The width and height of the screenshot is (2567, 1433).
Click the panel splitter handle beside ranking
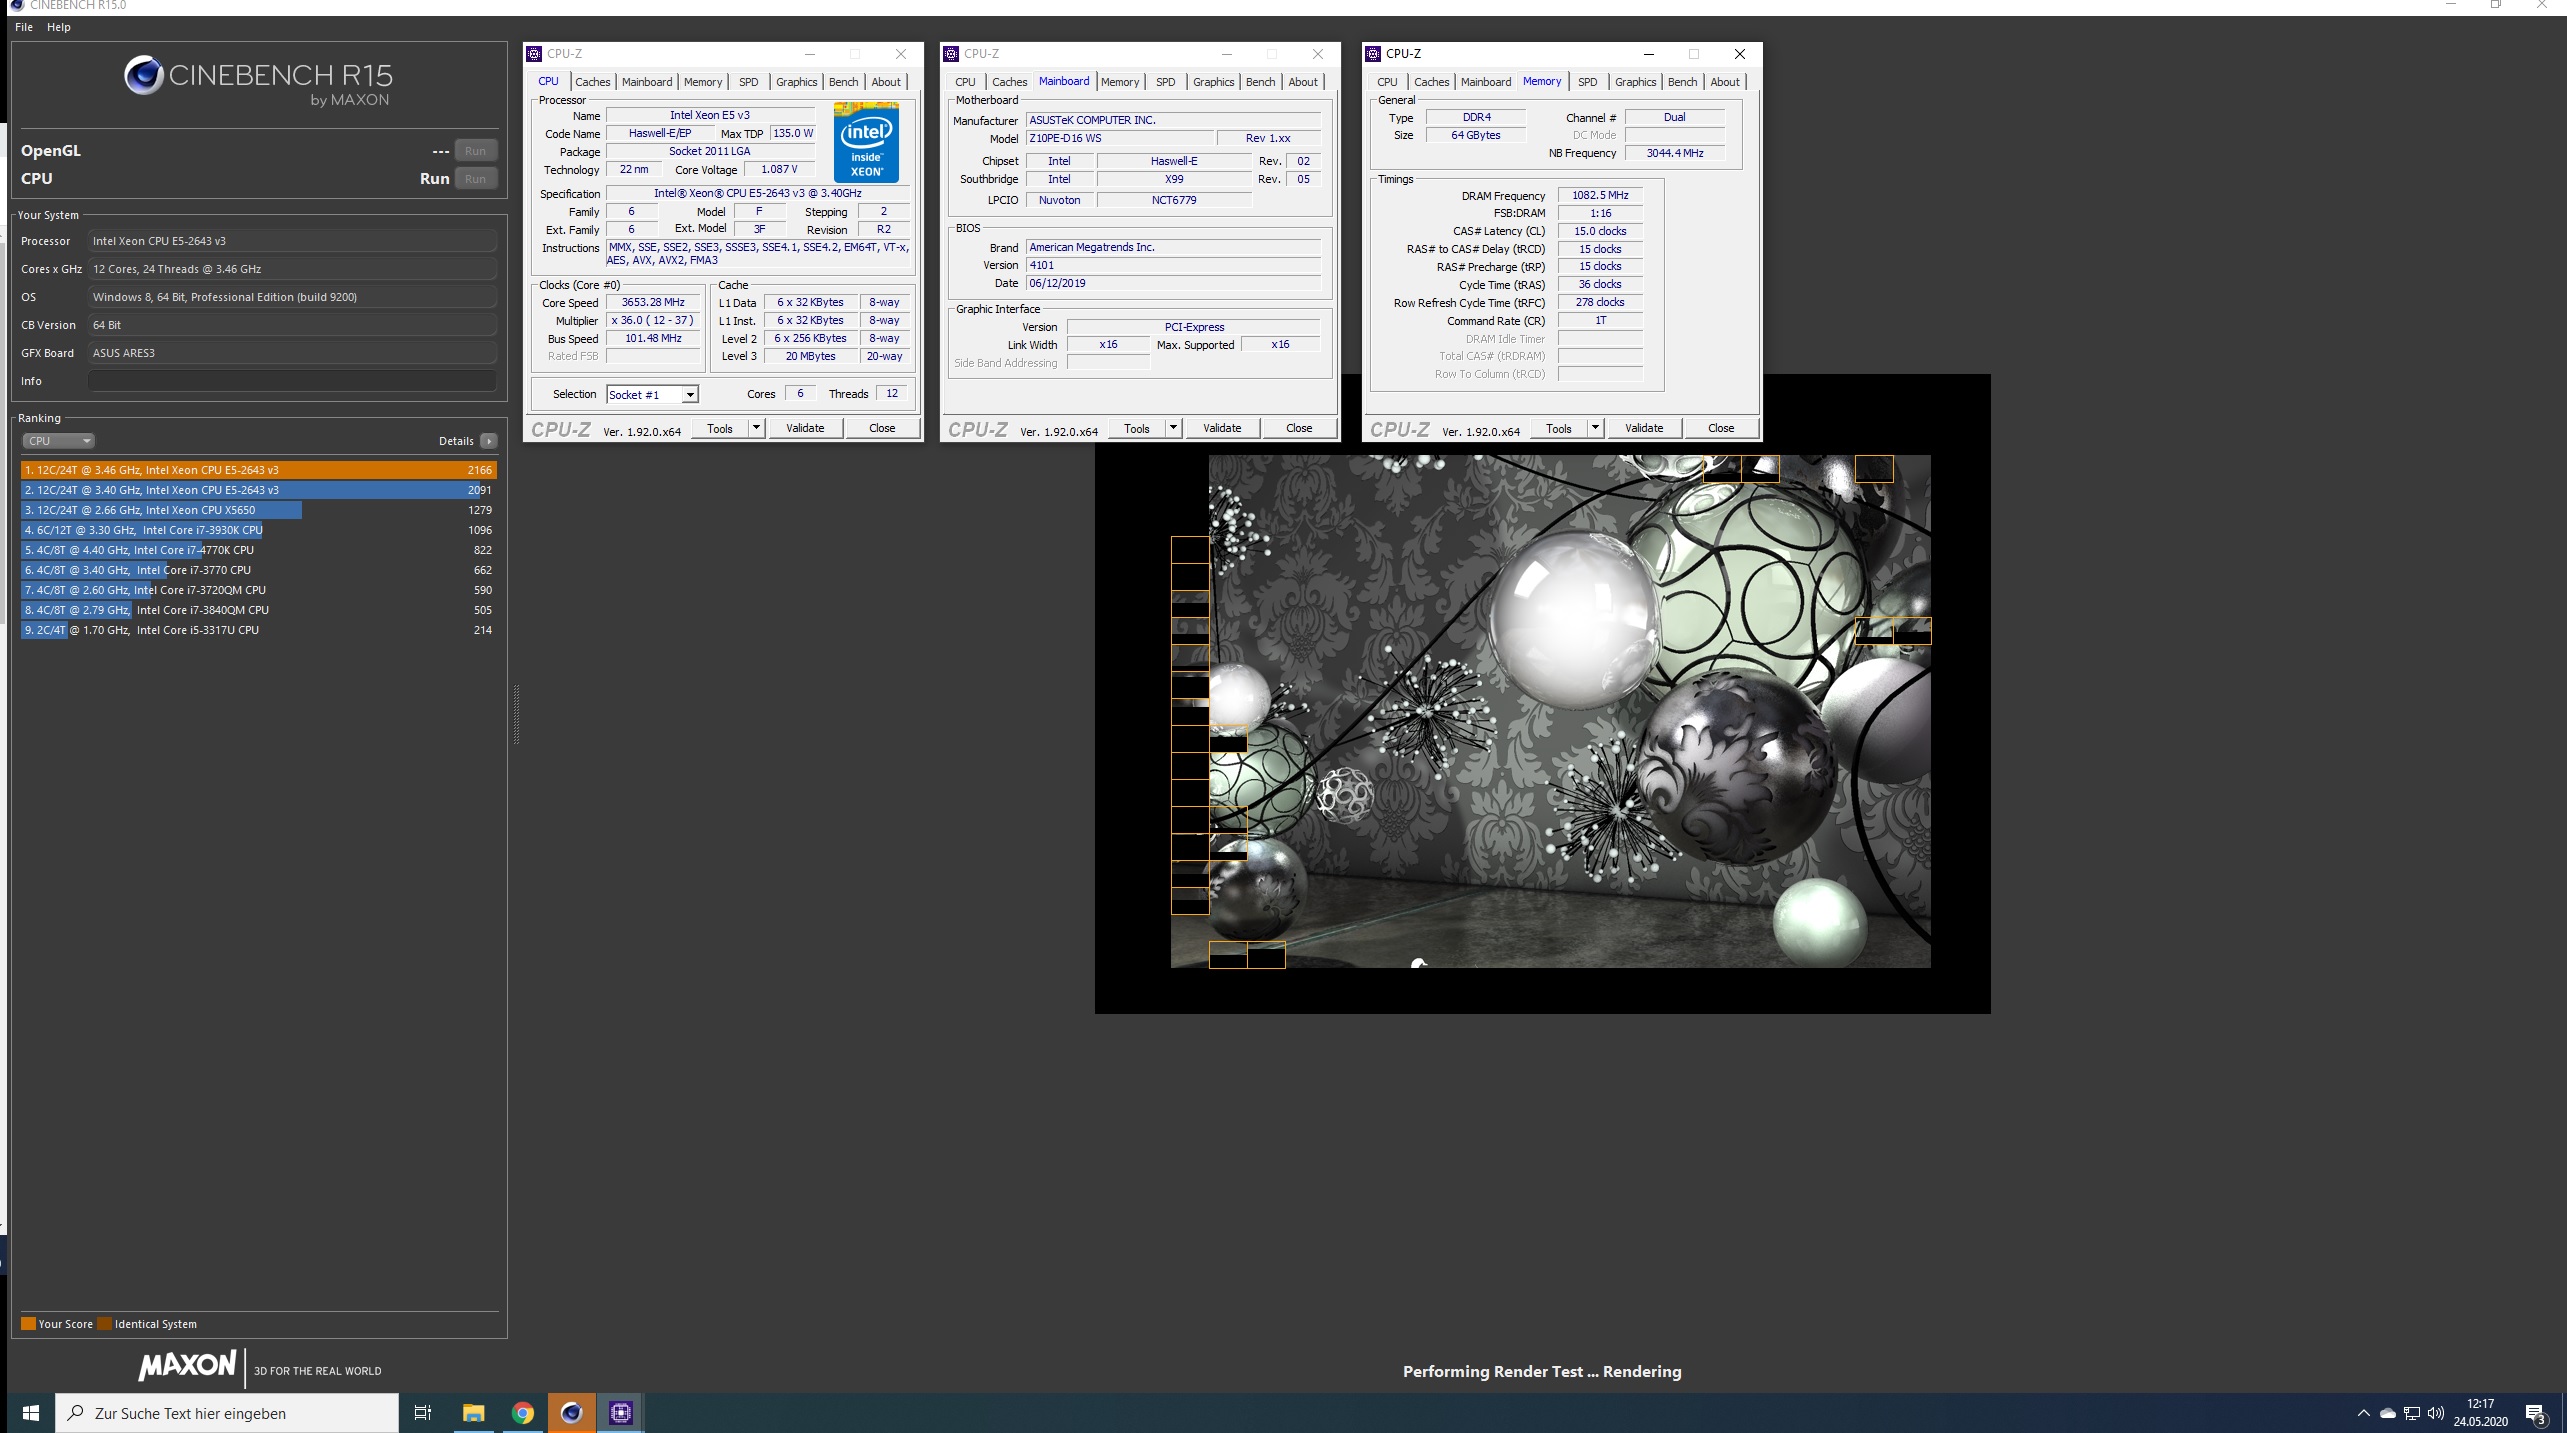tap(516, 714)
